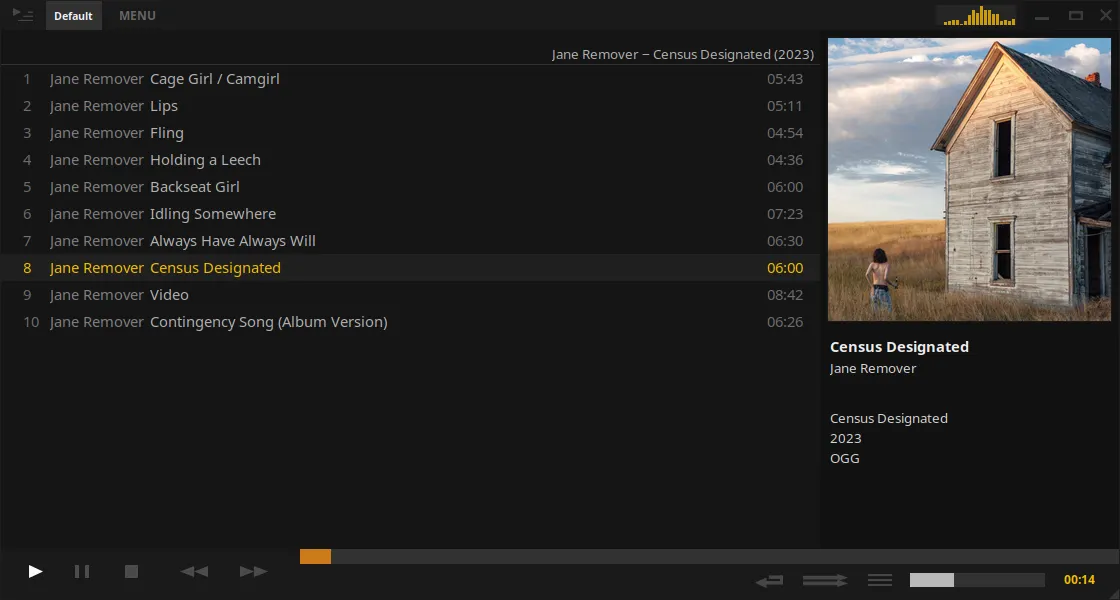Screen dimensions: 1120x600
Task: Click the 08:42 duration of Video
Action: click(x=785, y=295)
